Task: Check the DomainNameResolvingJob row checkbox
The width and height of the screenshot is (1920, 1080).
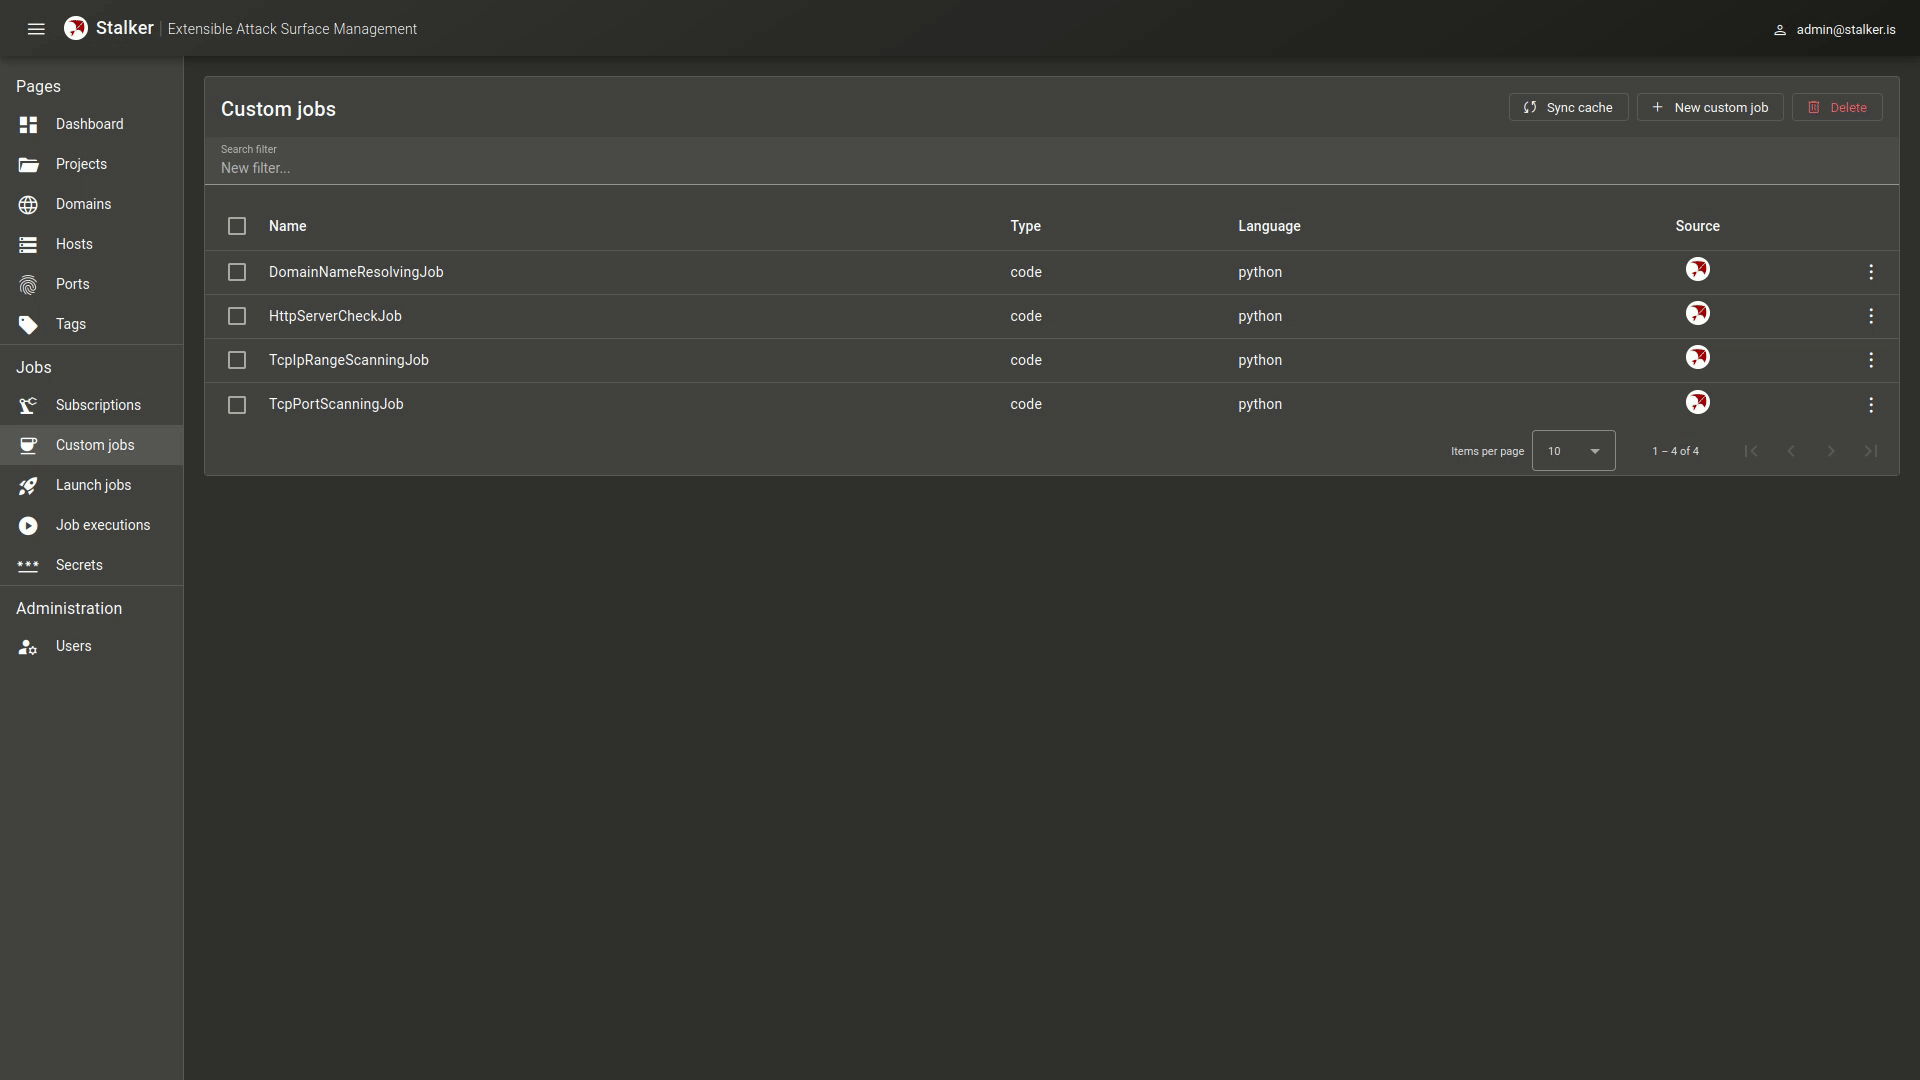Action: [x=237, y=272]
